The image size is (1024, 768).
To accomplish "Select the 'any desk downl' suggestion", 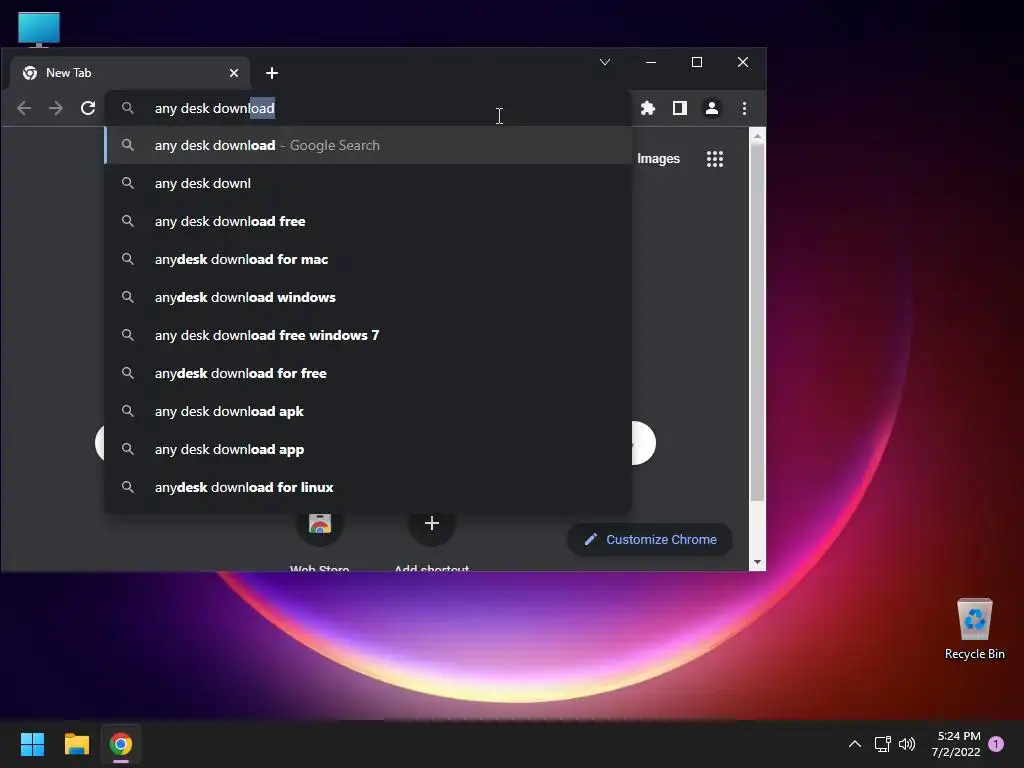I will click(x=368, y=184).
